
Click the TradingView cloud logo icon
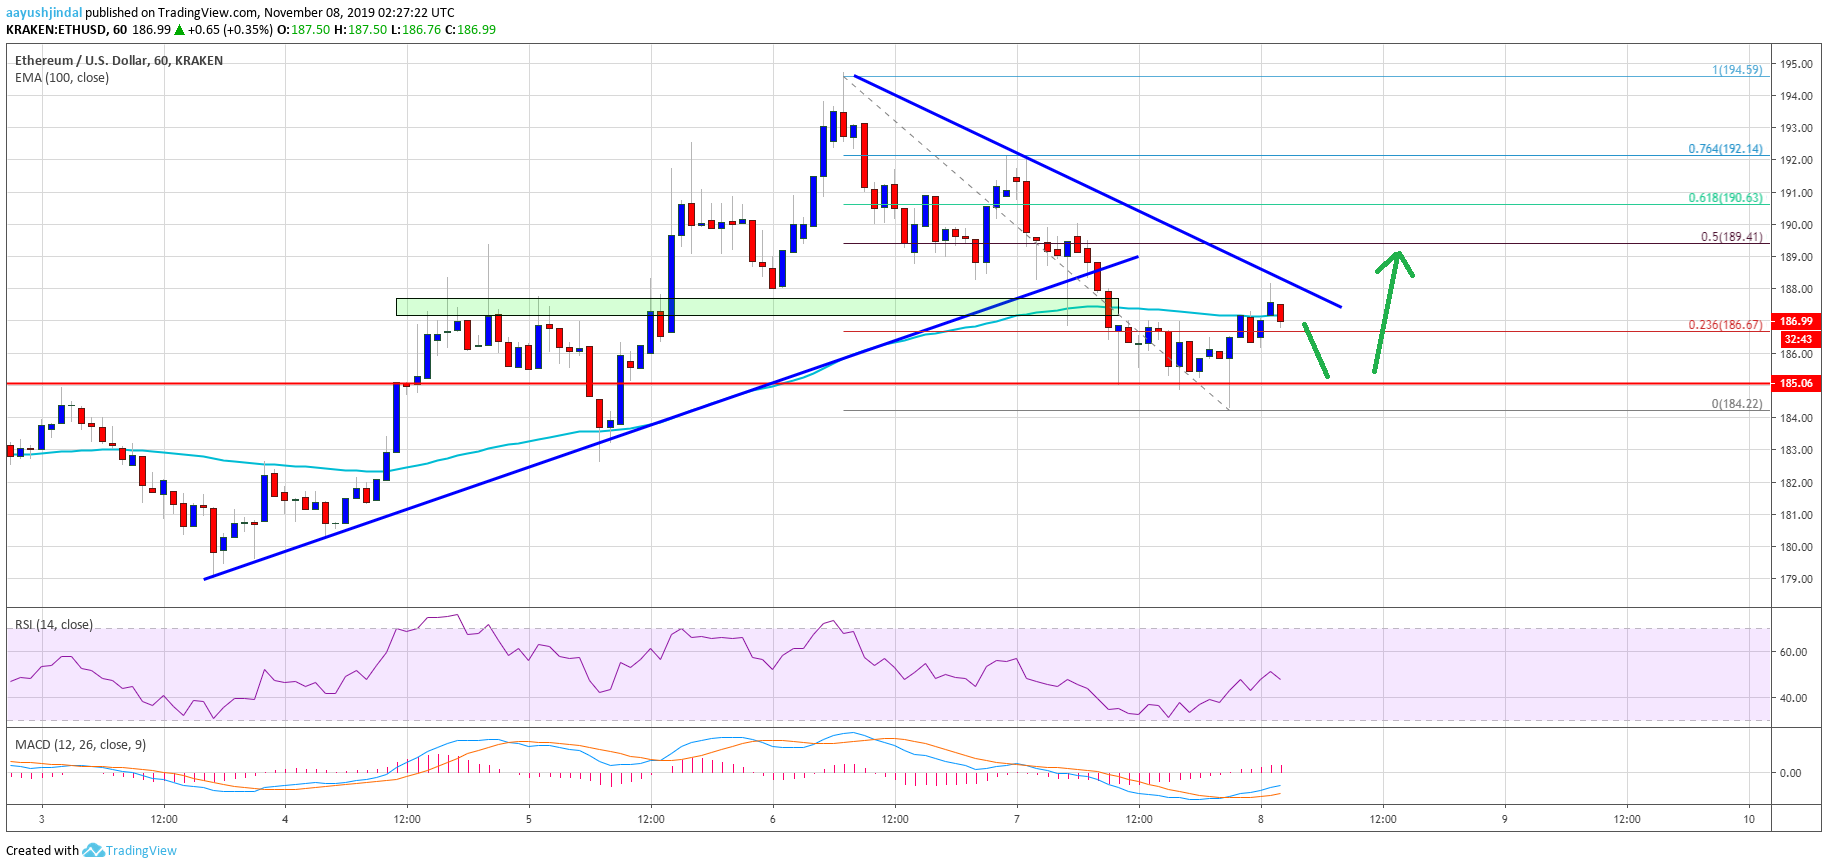pos(93,850)
